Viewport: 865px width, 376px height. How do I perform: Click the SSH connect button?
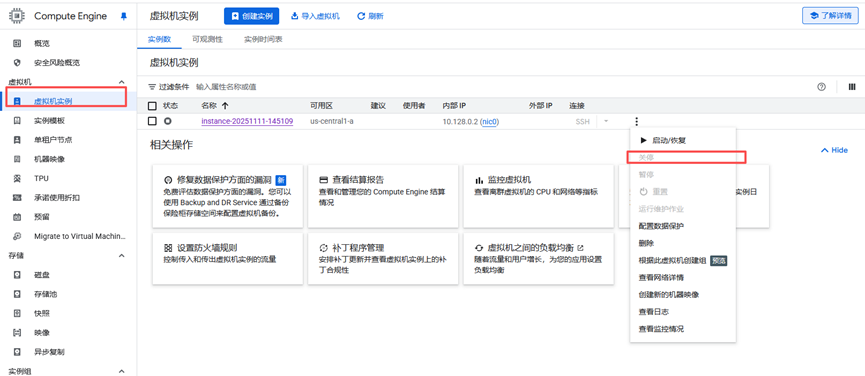(583, 121)
